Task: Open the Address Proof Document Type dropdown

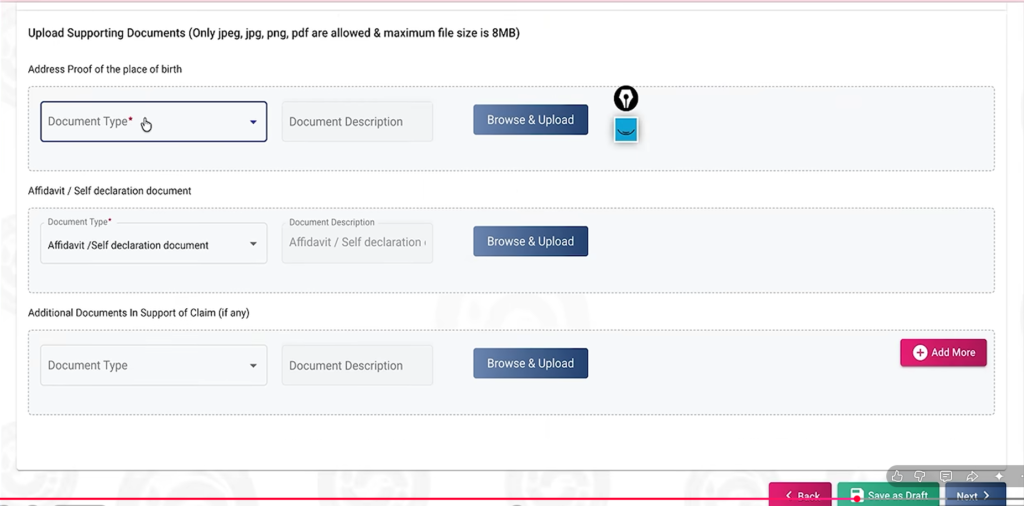Action: coord(153,121)
